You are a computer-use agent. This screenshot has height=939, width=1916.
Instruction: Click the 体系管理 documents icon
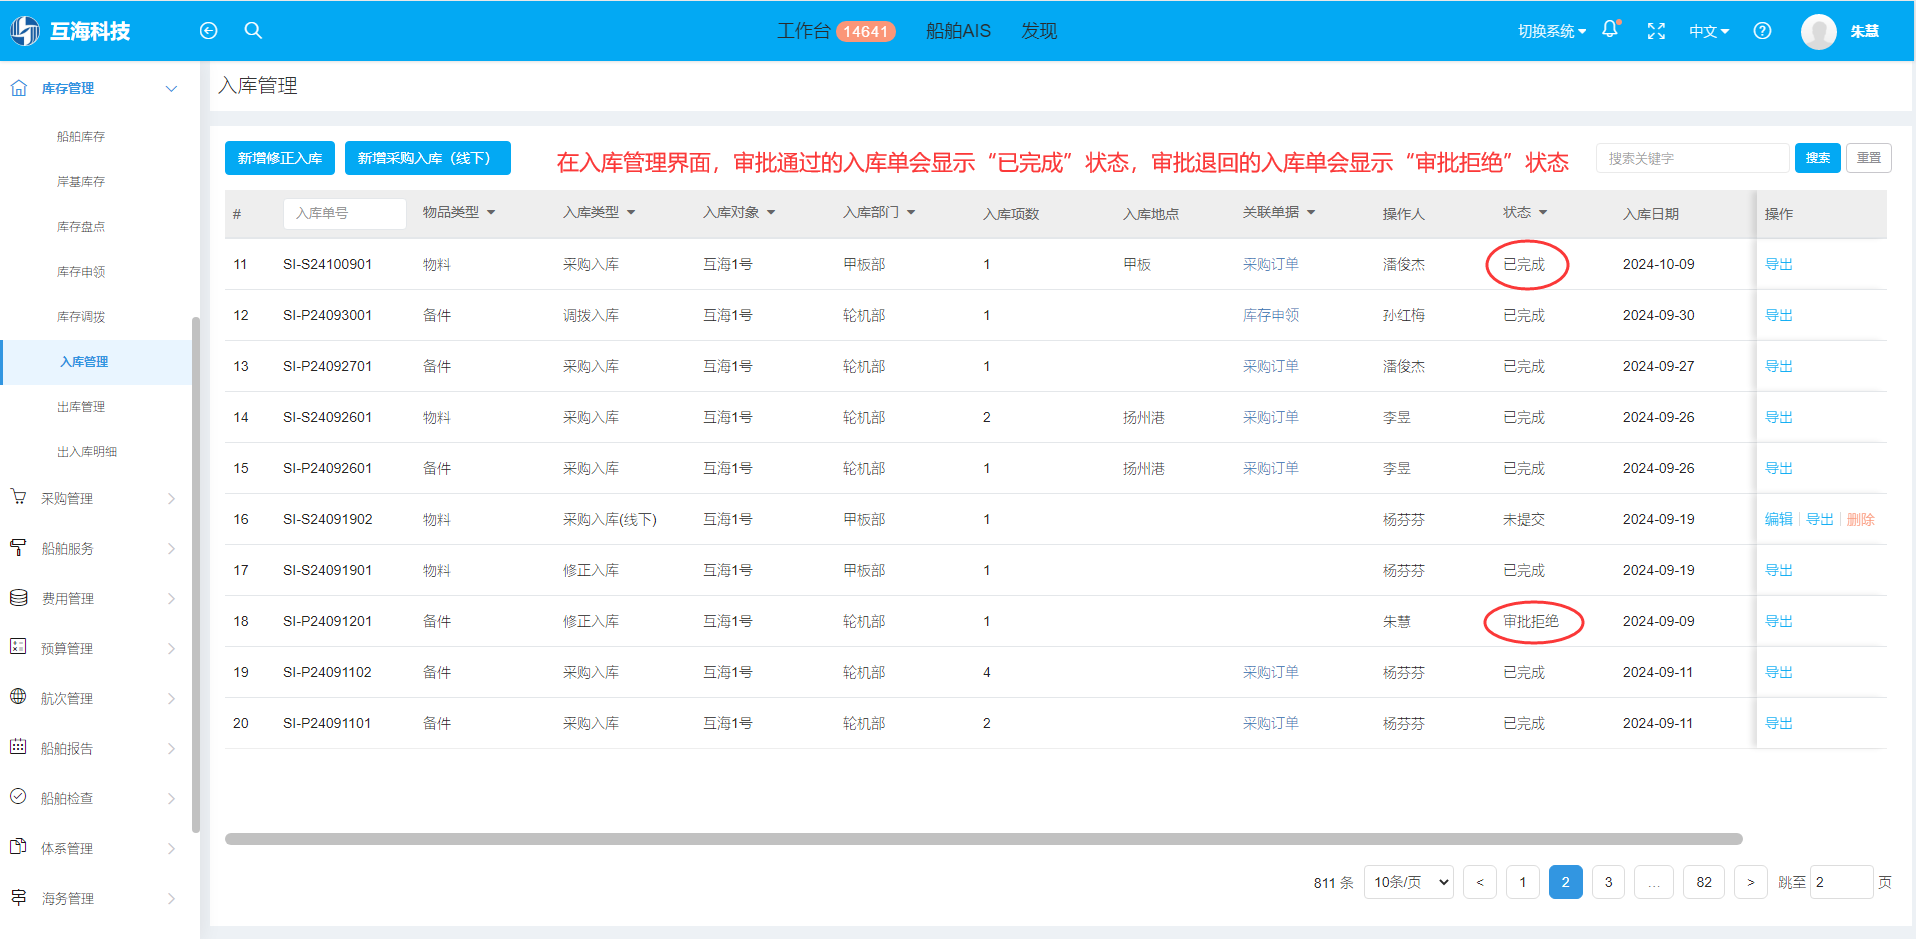click(x=18, y=847)
